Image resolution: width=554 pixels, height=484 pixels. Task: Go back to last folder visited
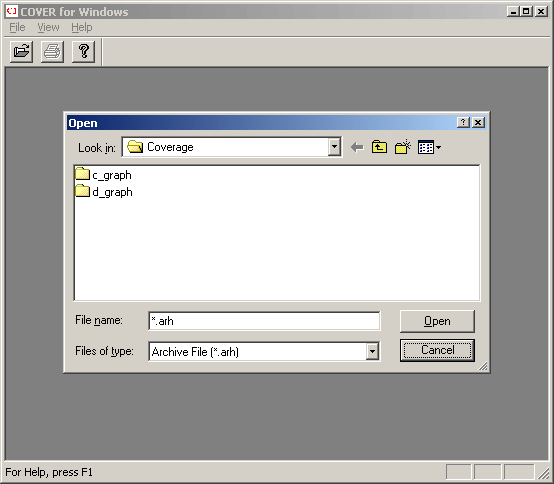pos(357,147)
